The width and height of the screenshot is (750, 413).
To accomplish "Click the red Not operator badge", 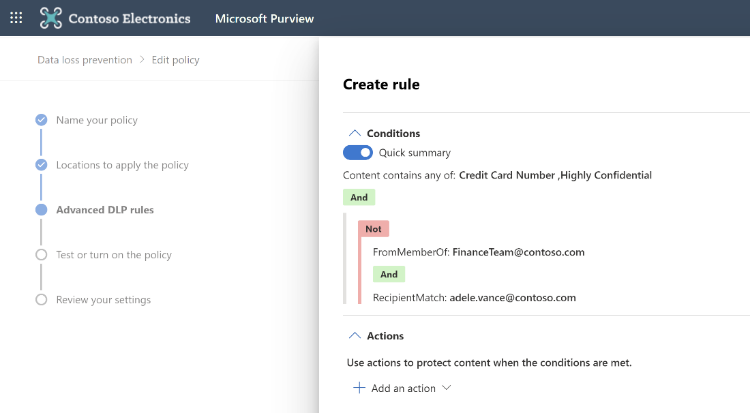I will pyautogui.click(x=373, y=229).
